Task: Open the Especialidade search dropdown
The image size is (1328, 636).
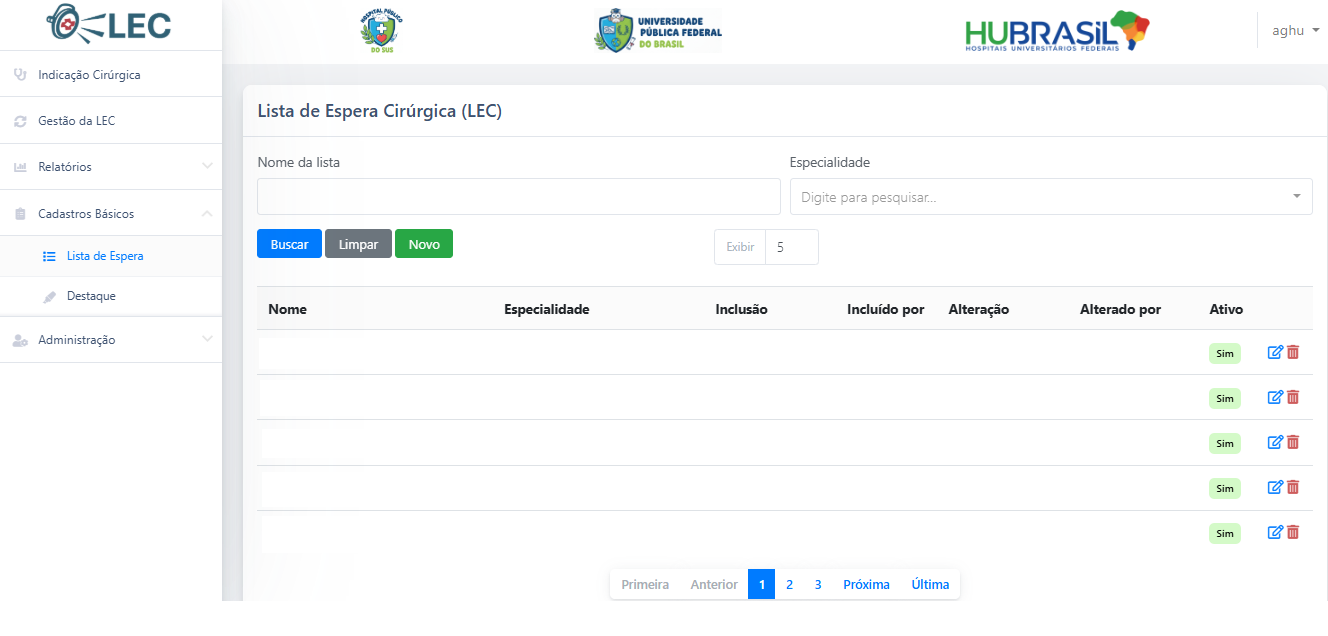Action: pyautogui.click(x=1051, y=197)
